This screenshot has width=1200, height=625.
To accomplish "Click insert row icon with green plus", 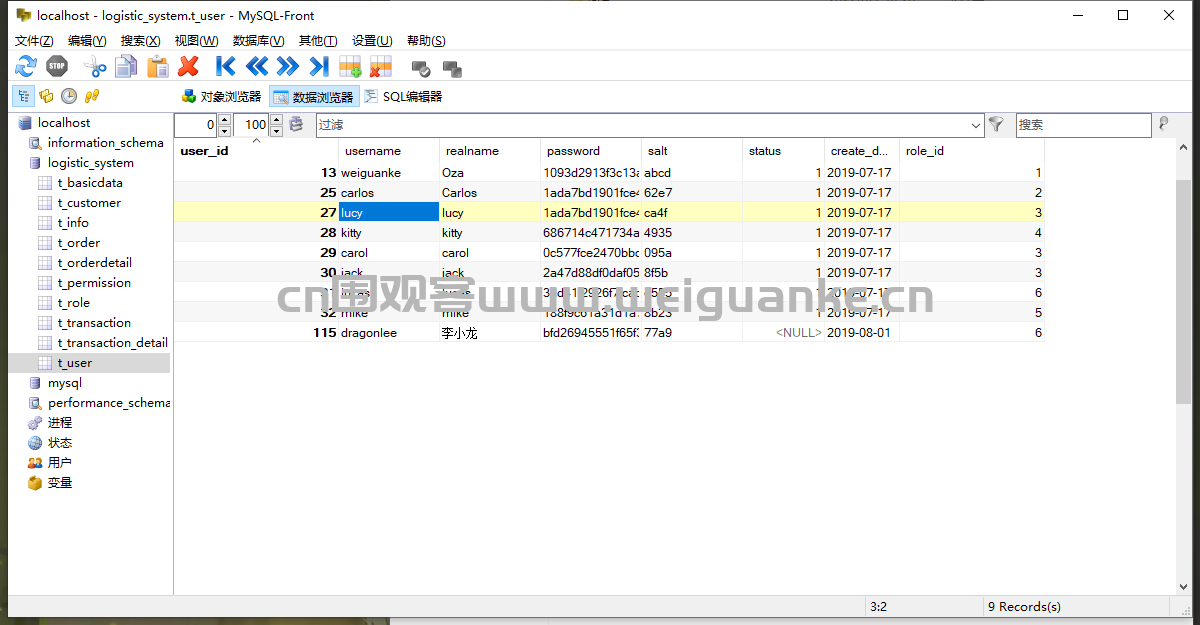I will 350,67.
